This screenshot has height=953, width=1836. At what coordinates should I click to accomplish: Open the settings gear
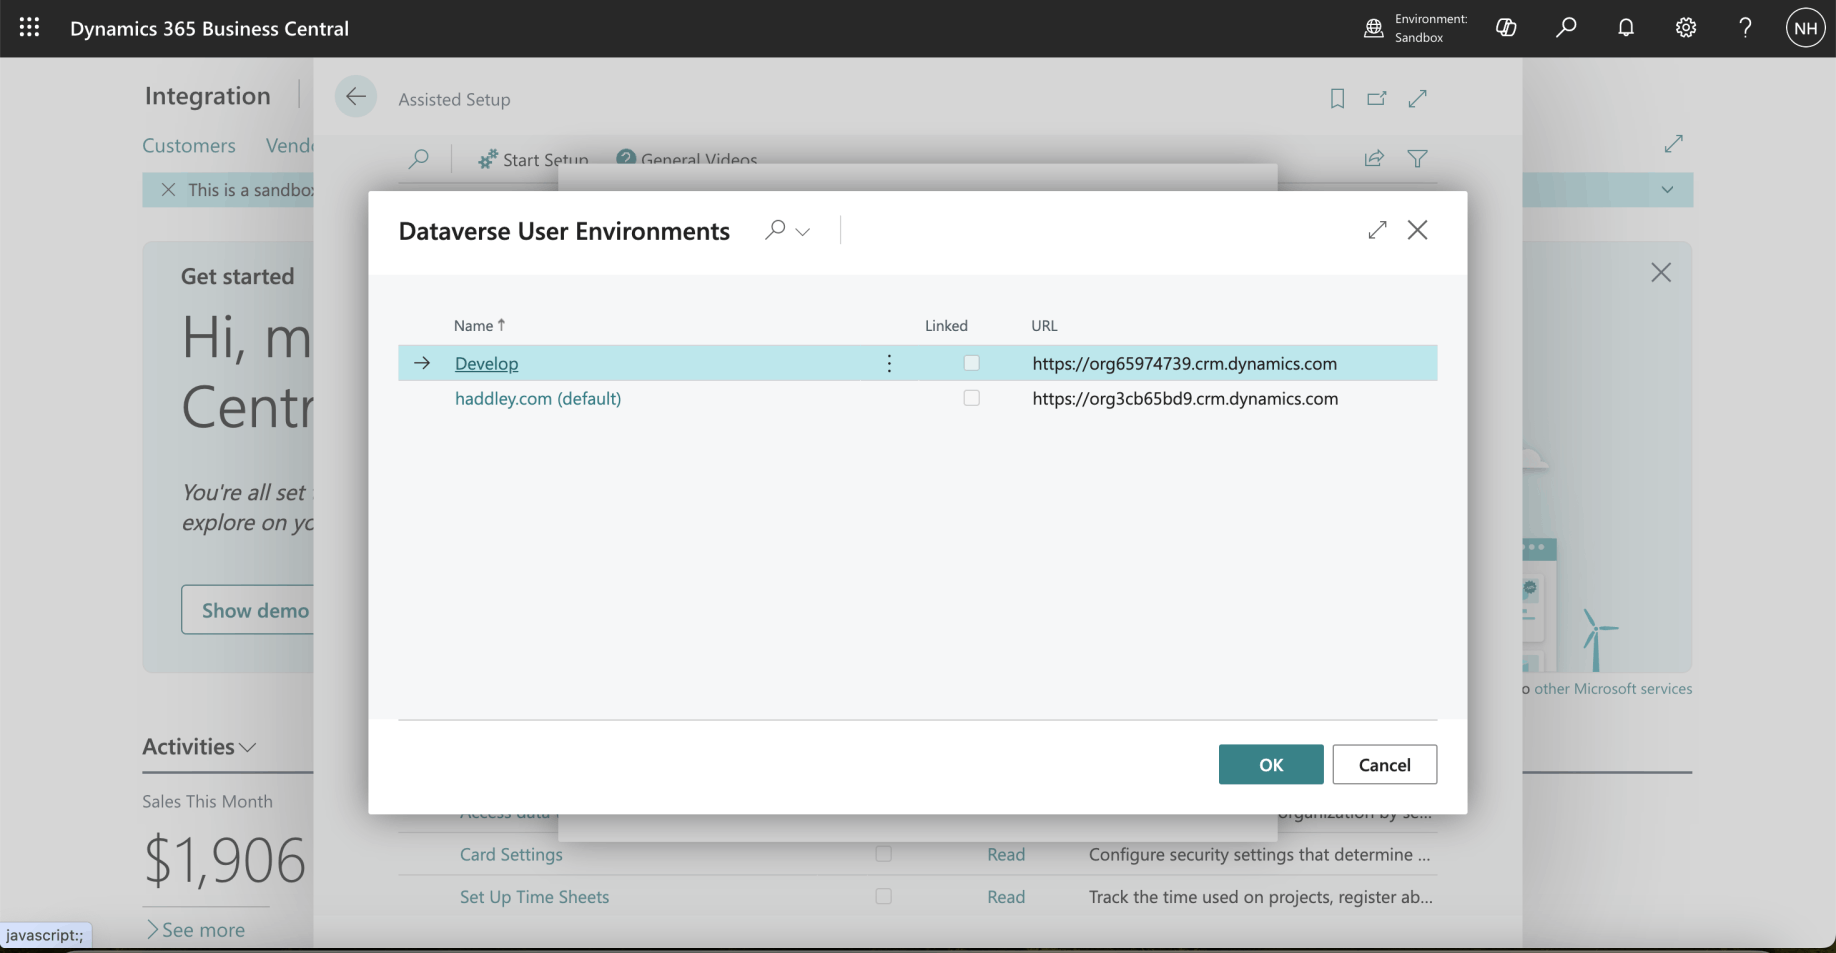(x=1686, y=28)
